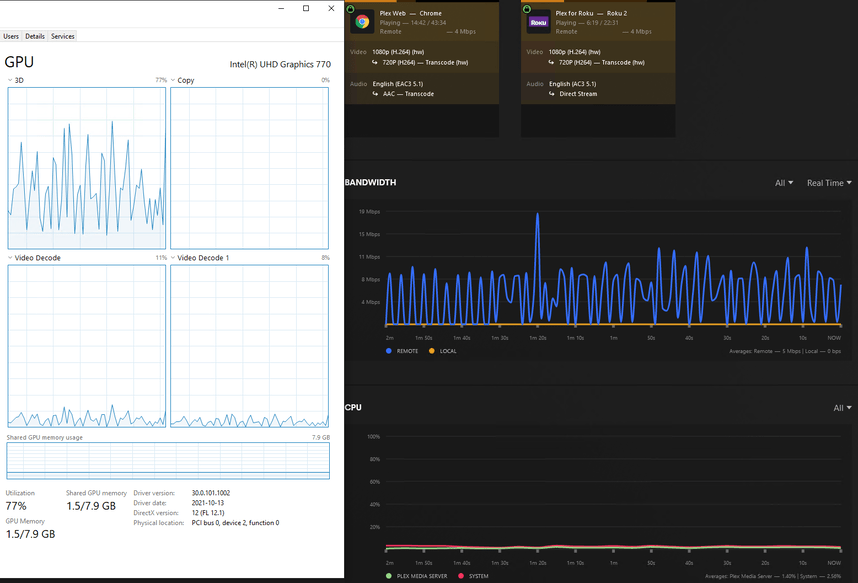The image size is (858, 583).
Task: Click the Playing — 6:19 / 22:31 status
Action: pos(587,23)
